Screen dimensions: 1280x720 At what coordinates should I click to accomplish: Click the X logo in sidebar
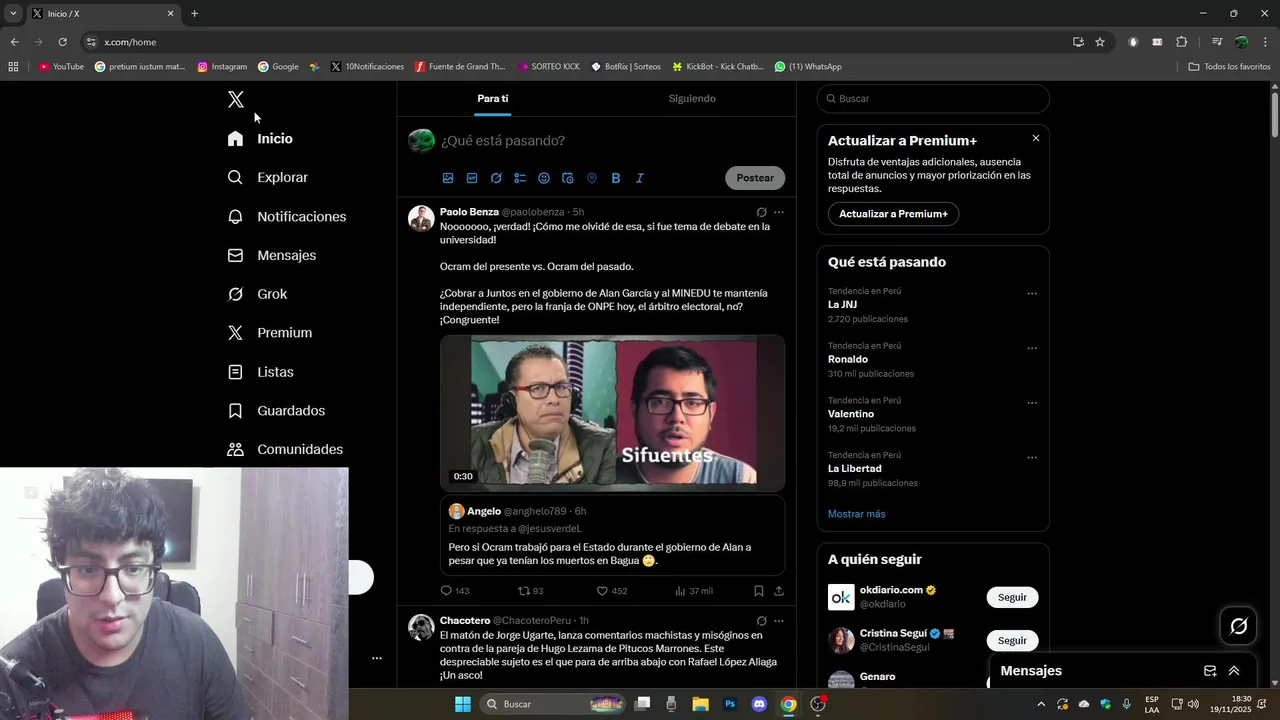point(235,99)
